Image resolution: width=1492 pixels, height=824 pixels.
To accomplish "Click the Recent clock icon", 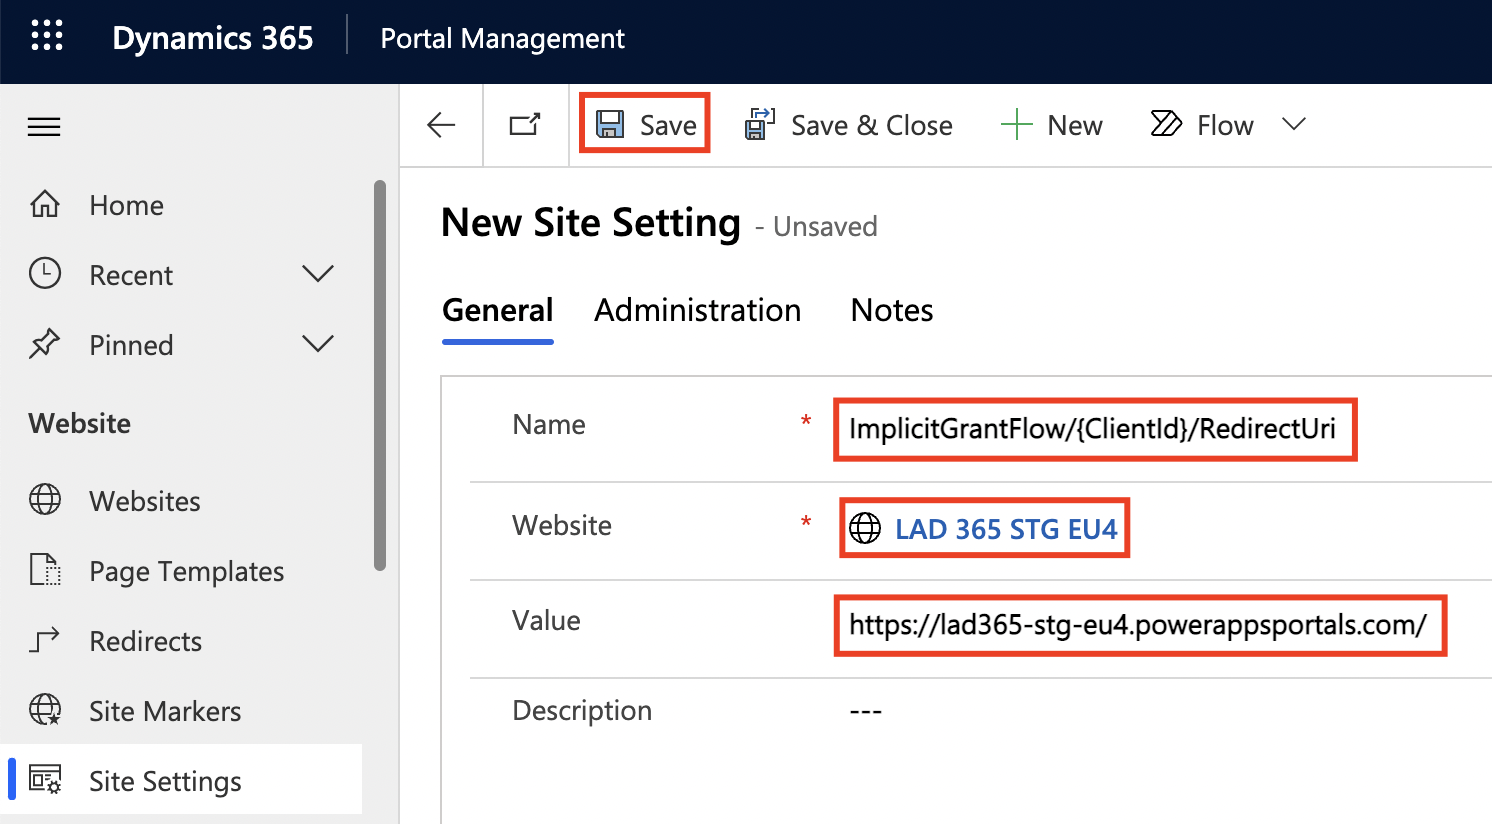I will tap(45, 273).
